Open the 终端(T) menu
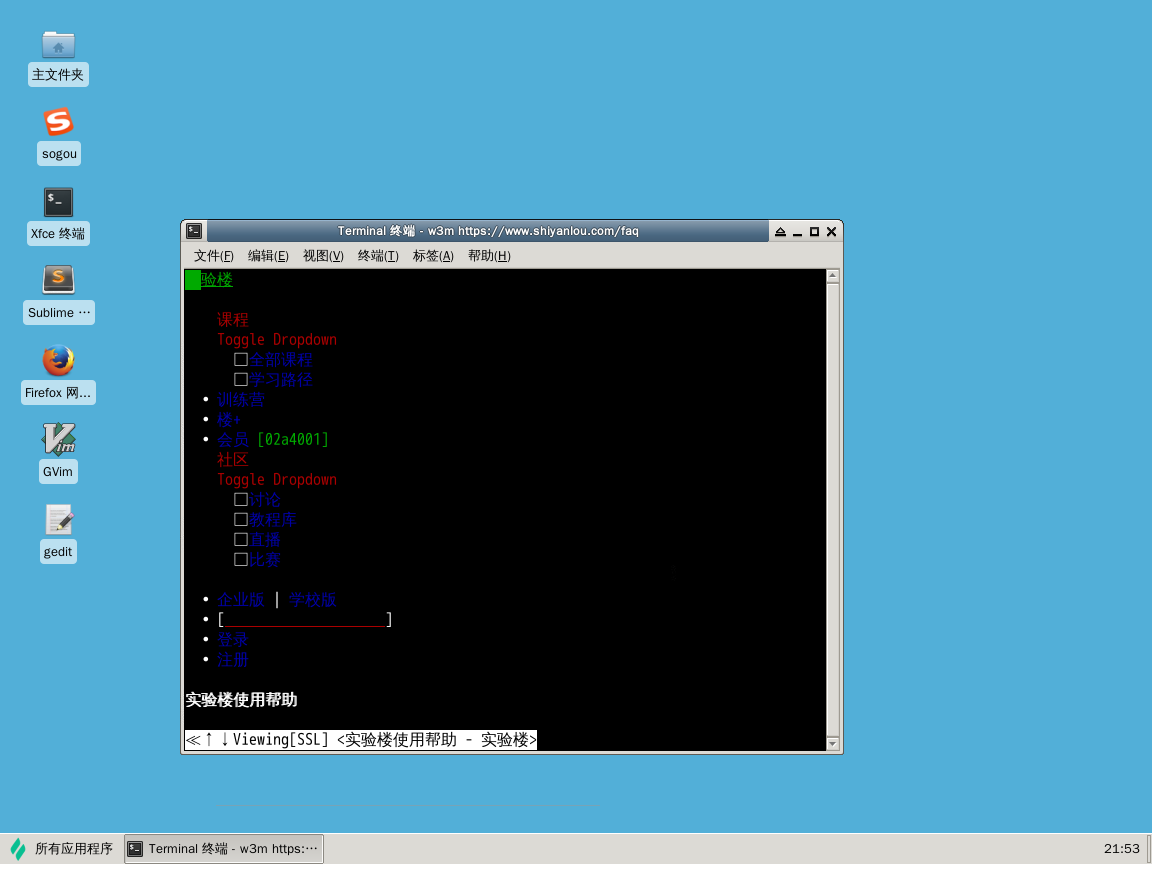1152x896 pixels. (378, 256)
